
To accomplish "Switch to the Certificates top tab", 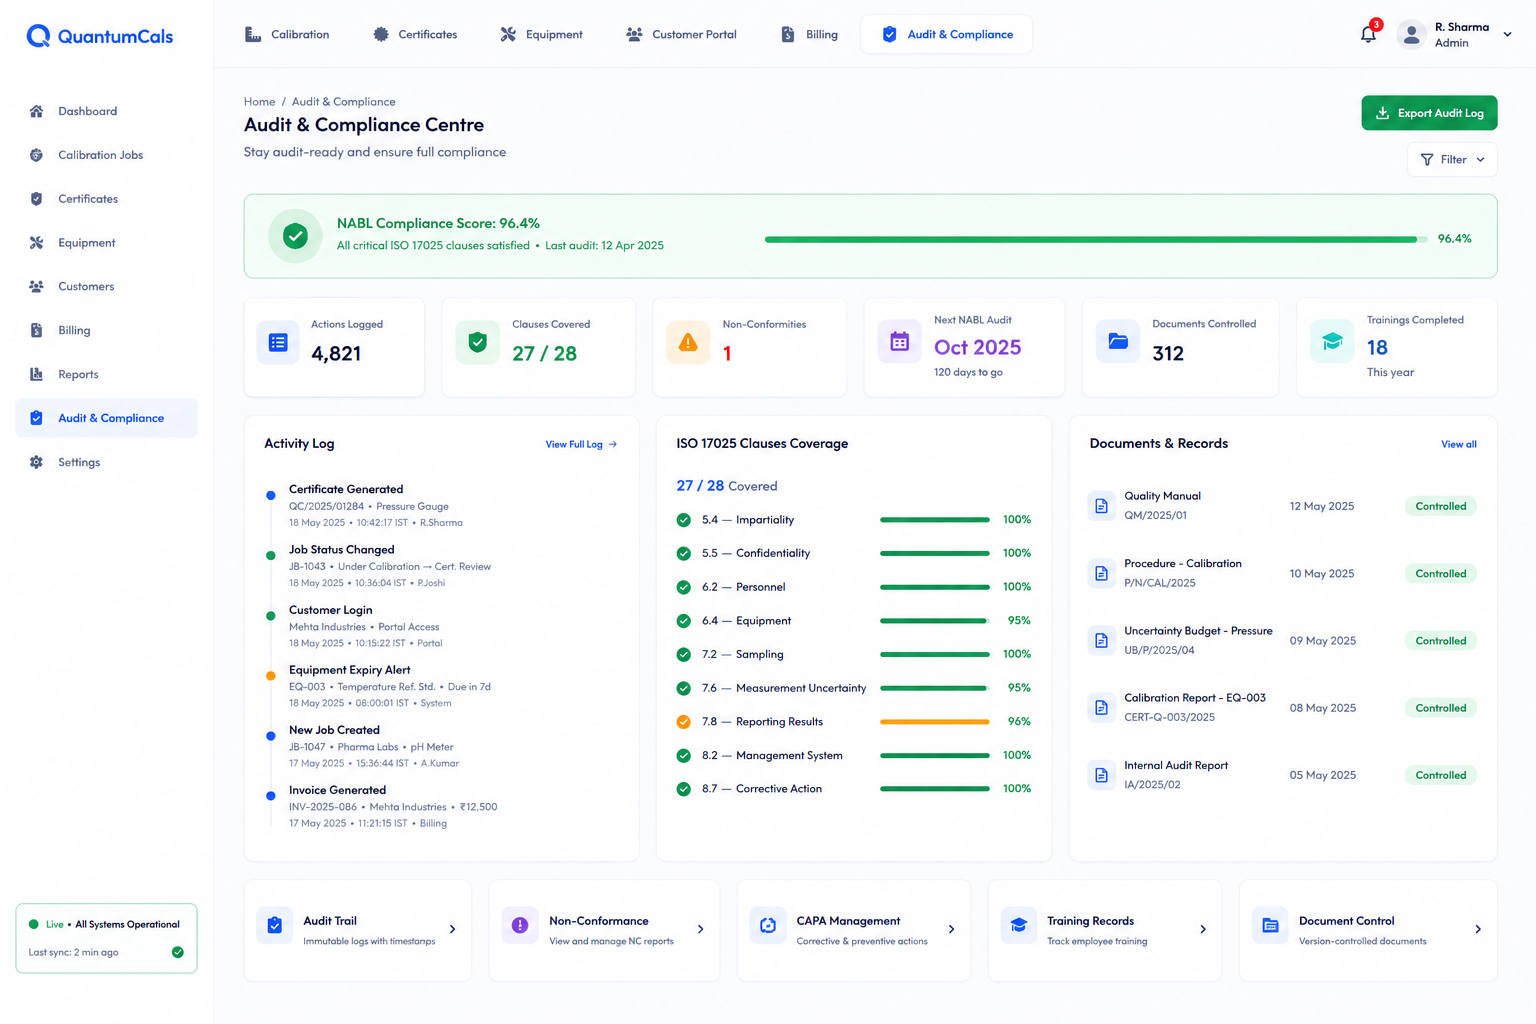I will [415, 34].
